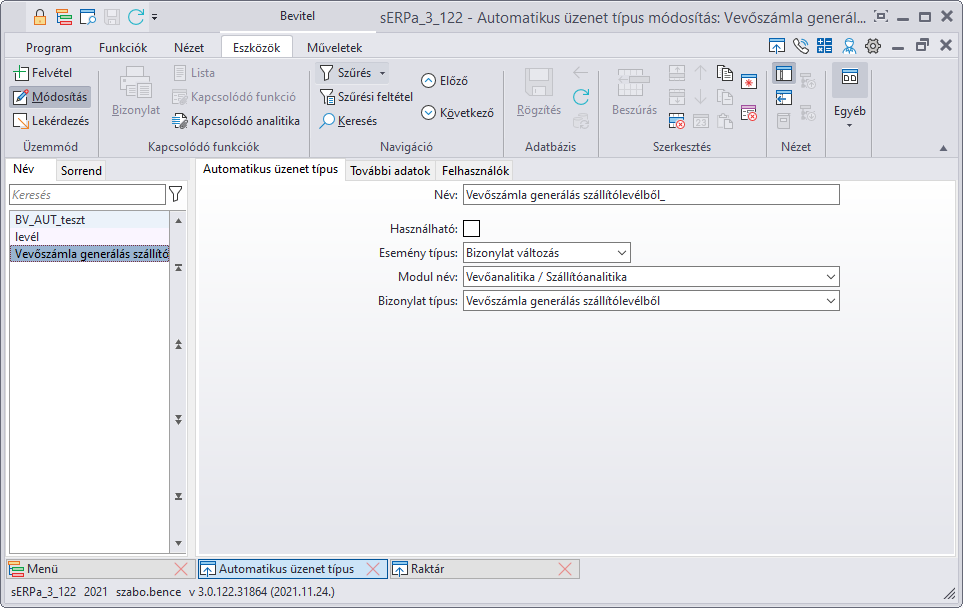Click the window search icon in quick access toolbar
The image size is (963, 608).
click(x=88, y=17)
